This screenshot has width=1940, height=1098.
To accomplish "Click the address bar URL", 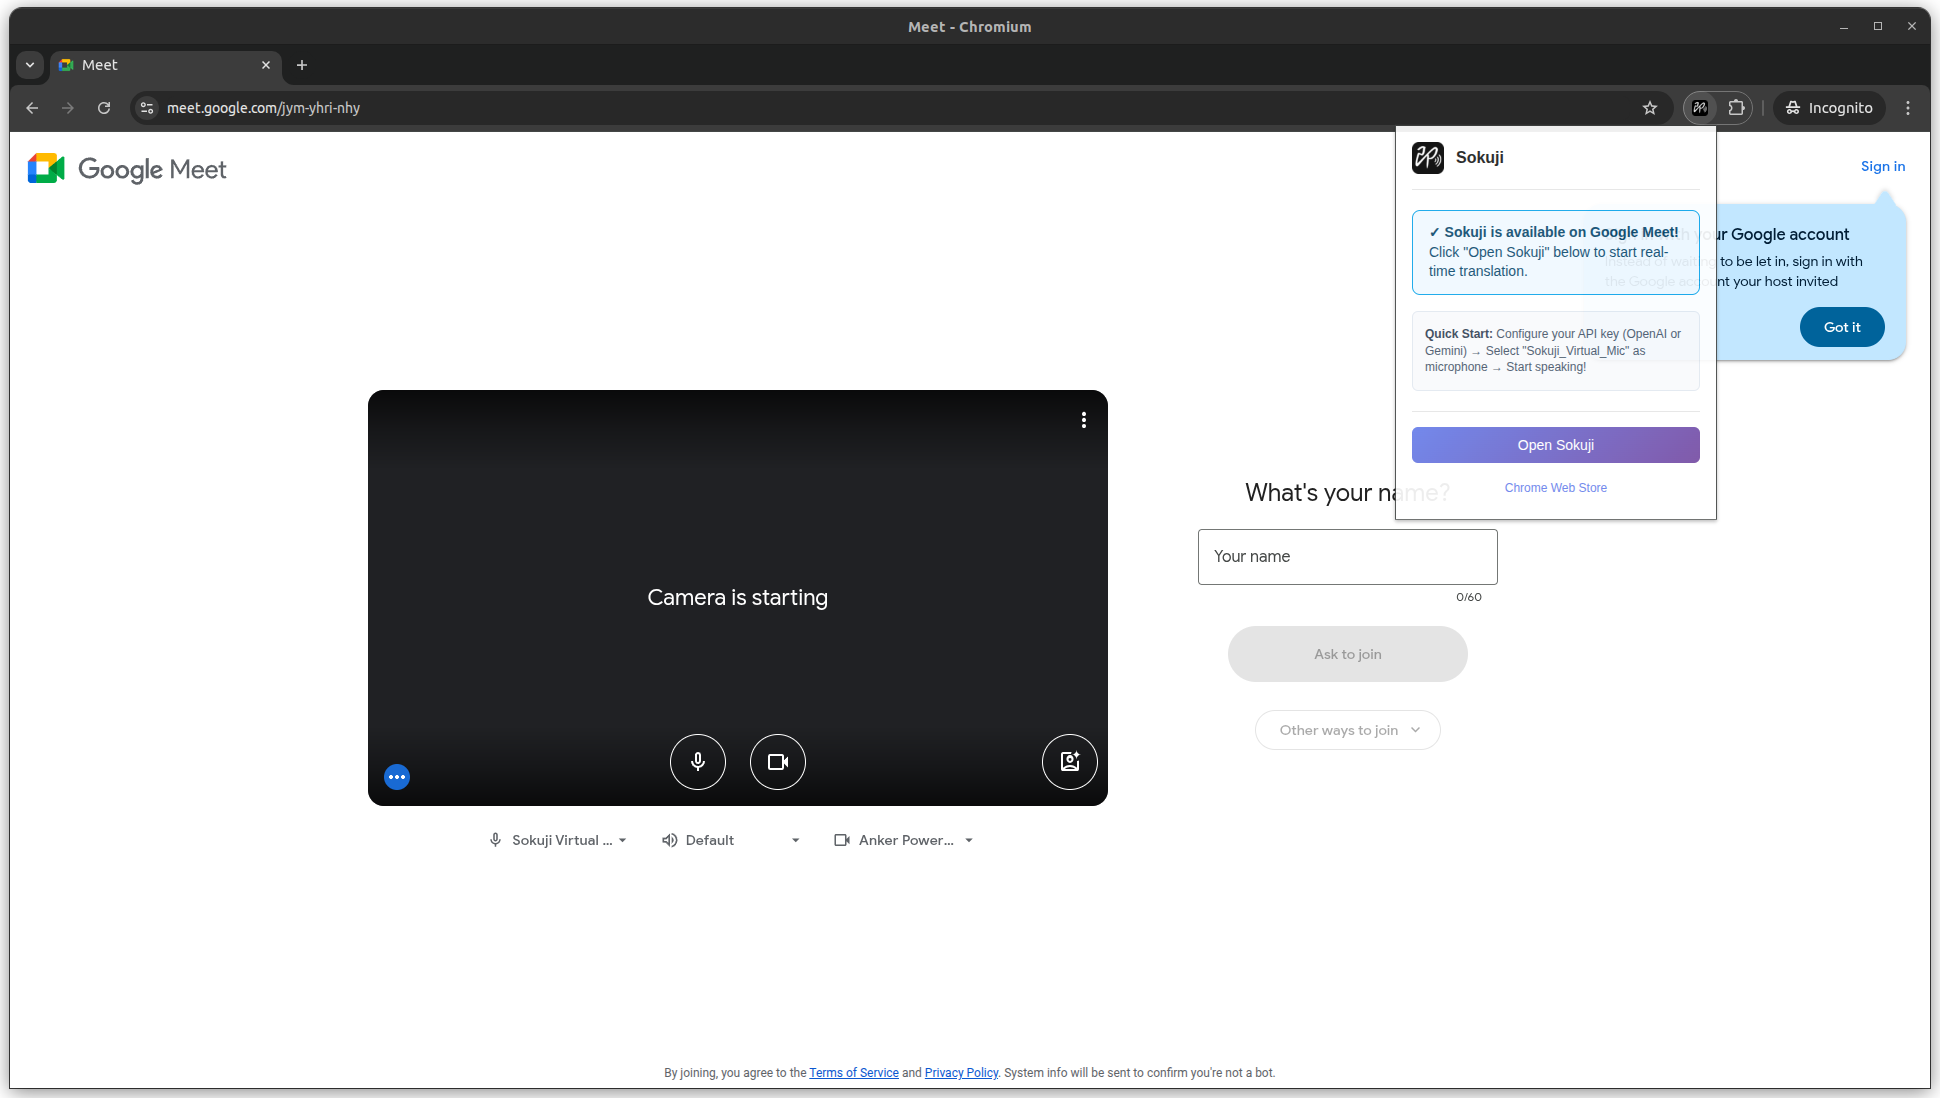I will [x=263, y=108].
